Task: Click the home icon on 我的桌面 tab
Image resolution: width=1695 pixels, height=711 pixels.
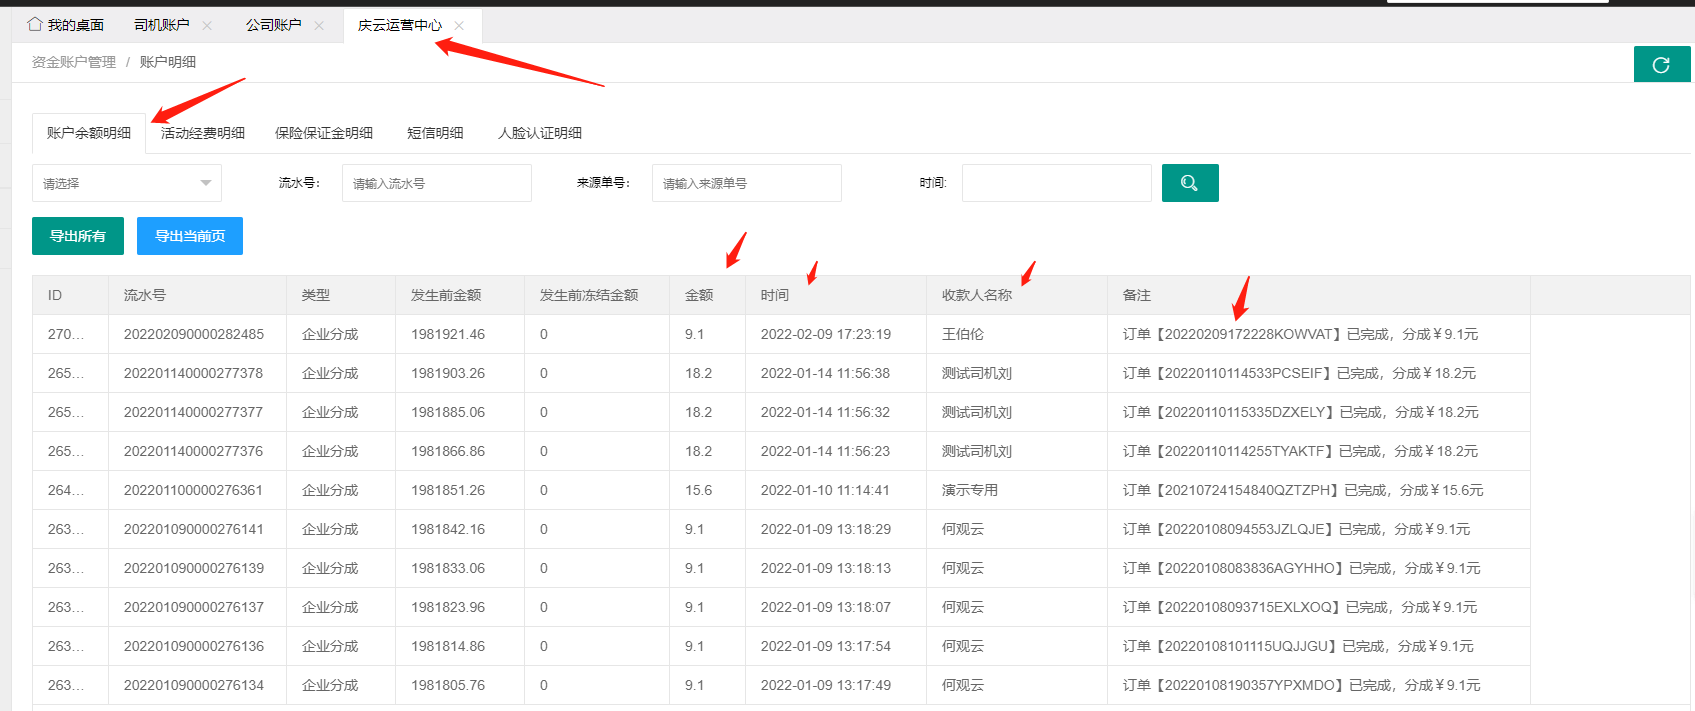Action: point(35,25)
